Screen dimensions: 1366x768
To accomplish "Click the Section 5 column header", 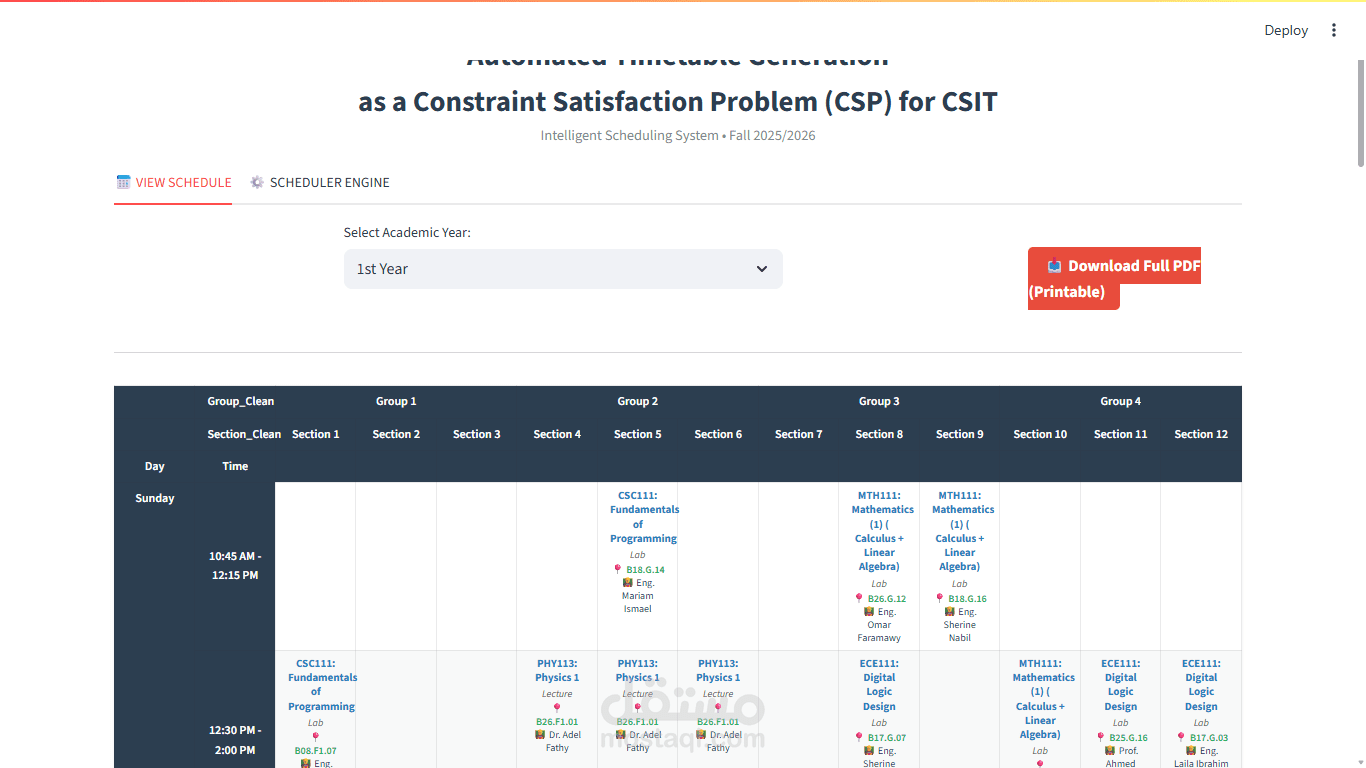I will coord(638,434).
